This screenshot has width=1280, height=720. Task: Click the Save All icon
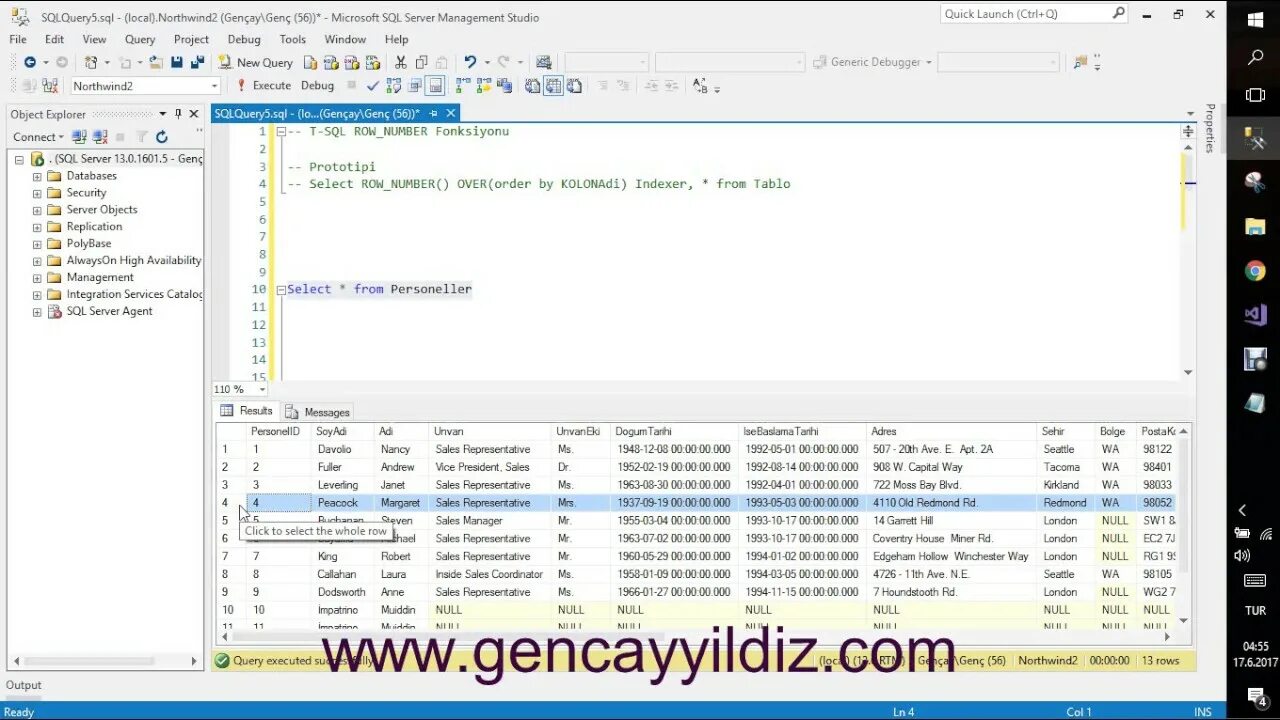pos(197,62)
